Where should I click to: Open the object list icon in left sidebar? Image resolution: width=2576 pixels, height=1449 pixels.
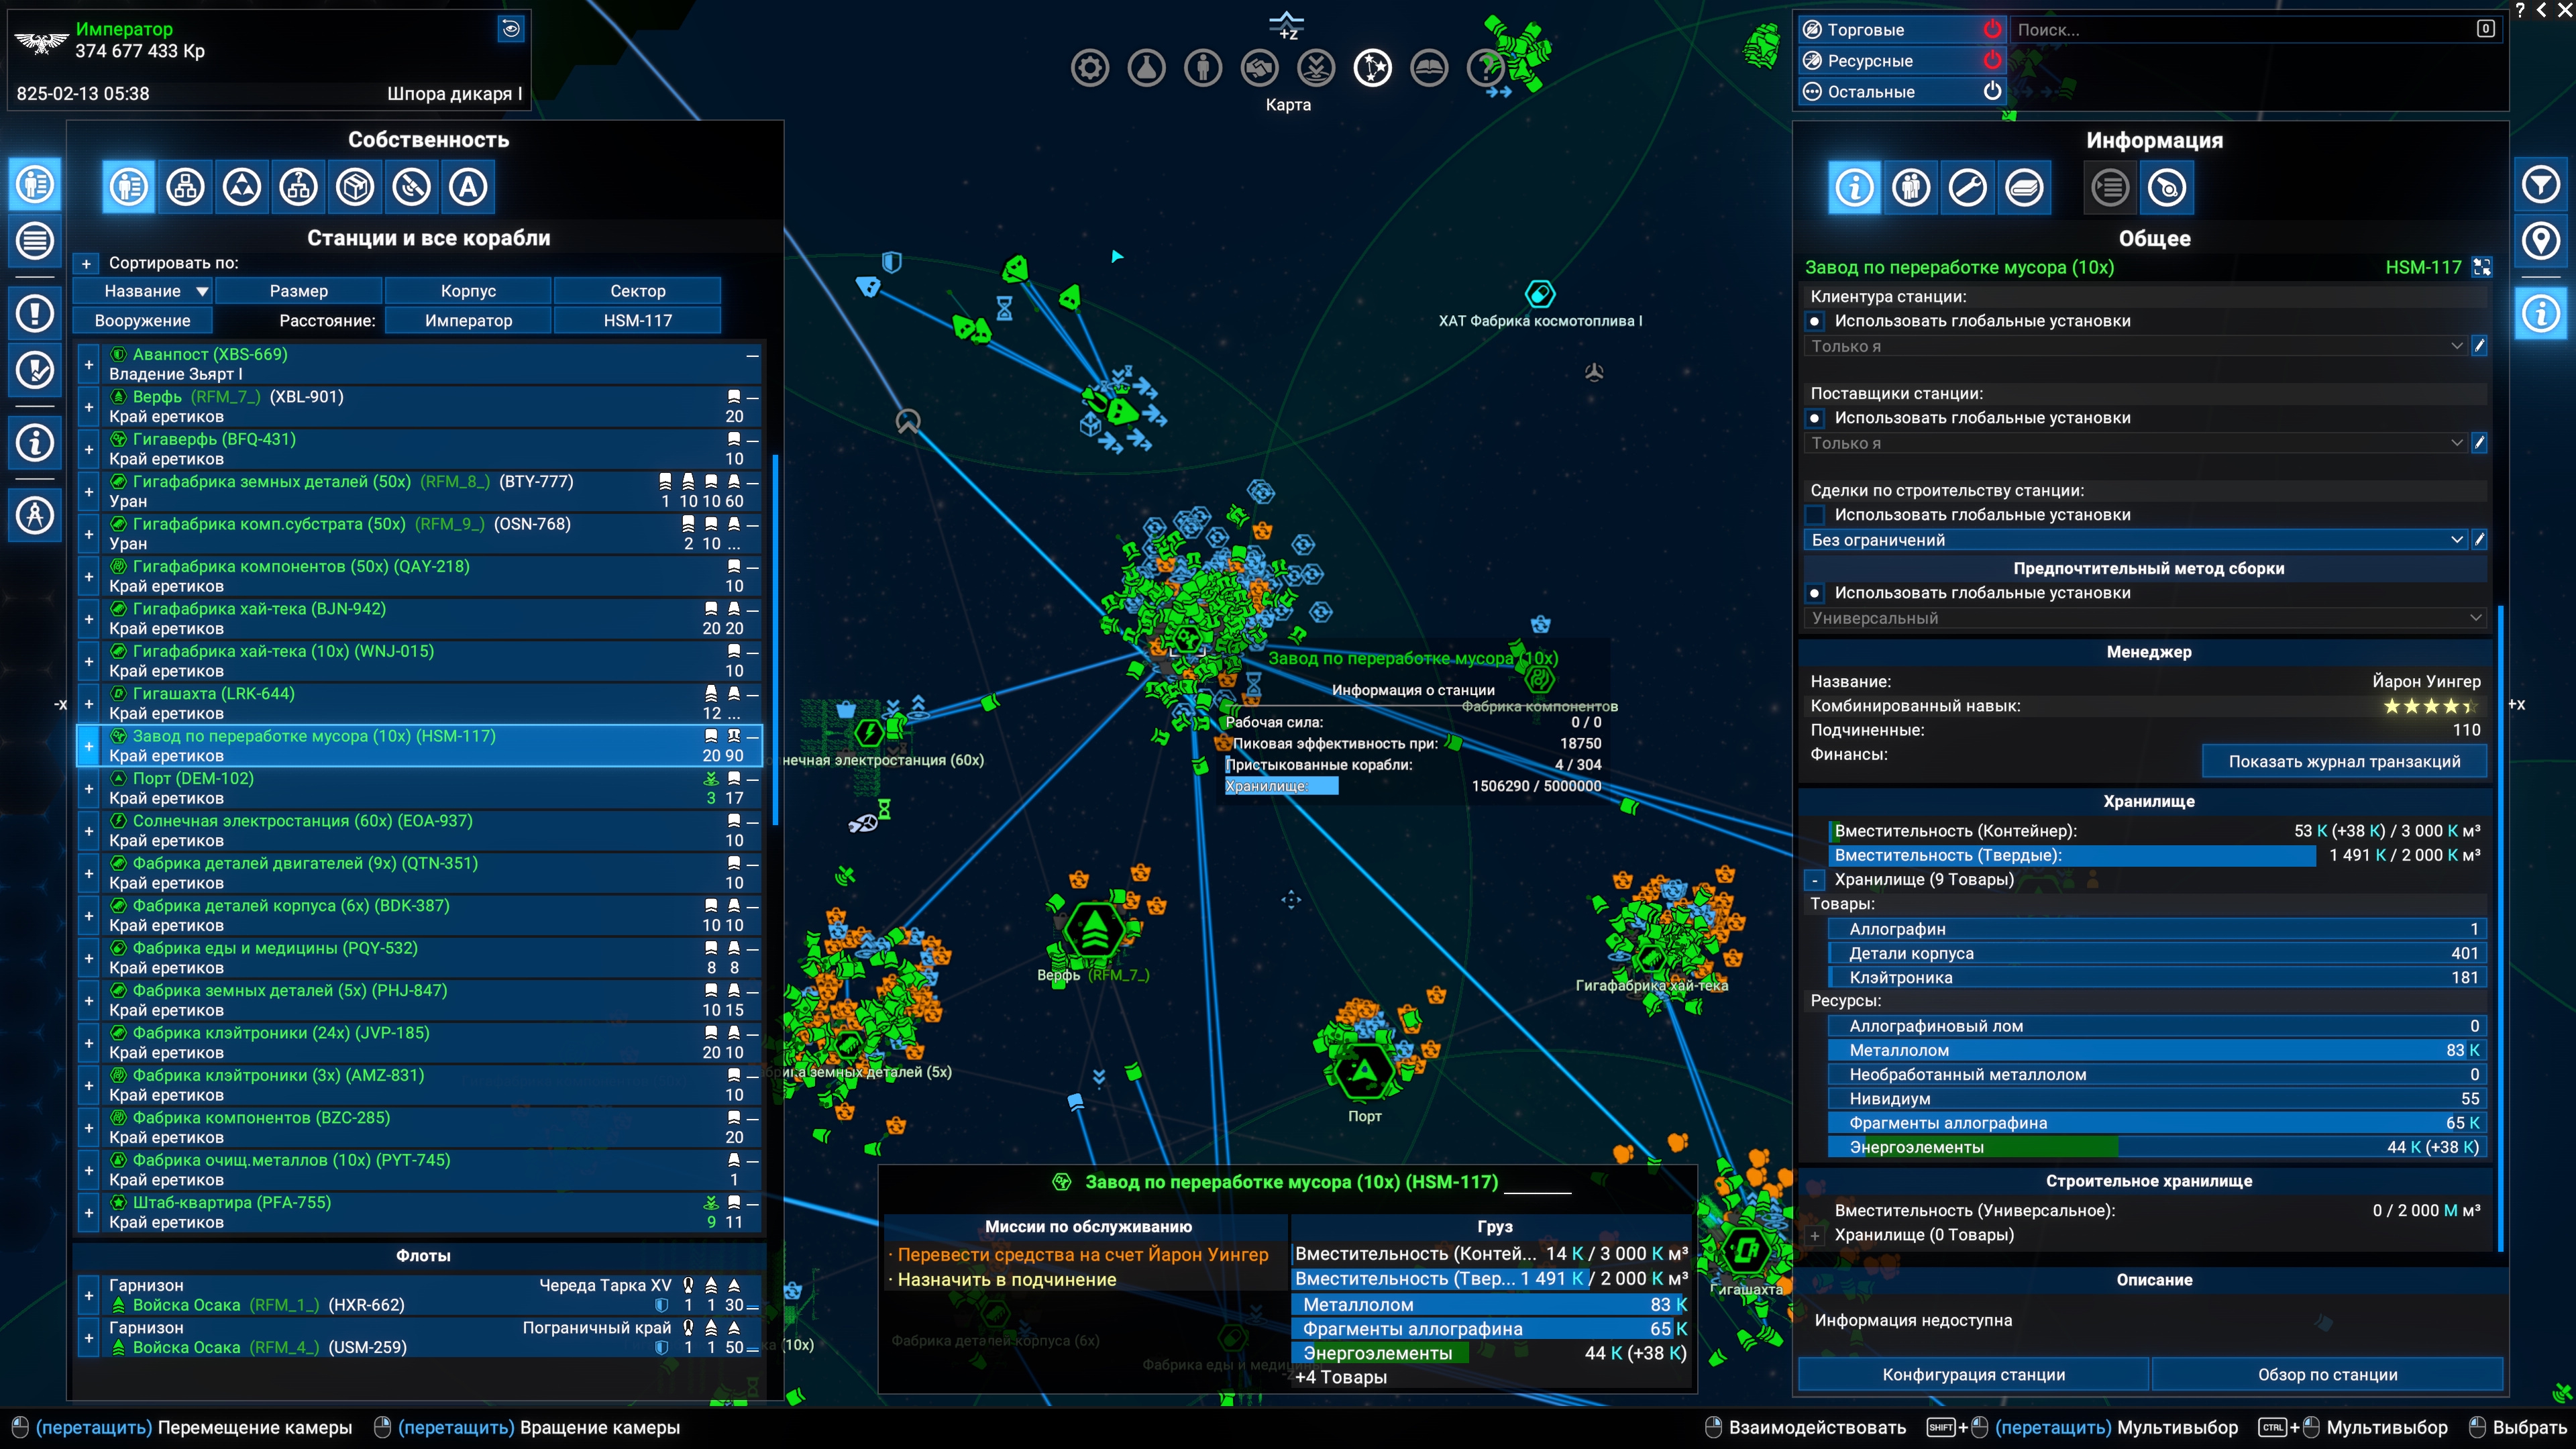point(35,241)
